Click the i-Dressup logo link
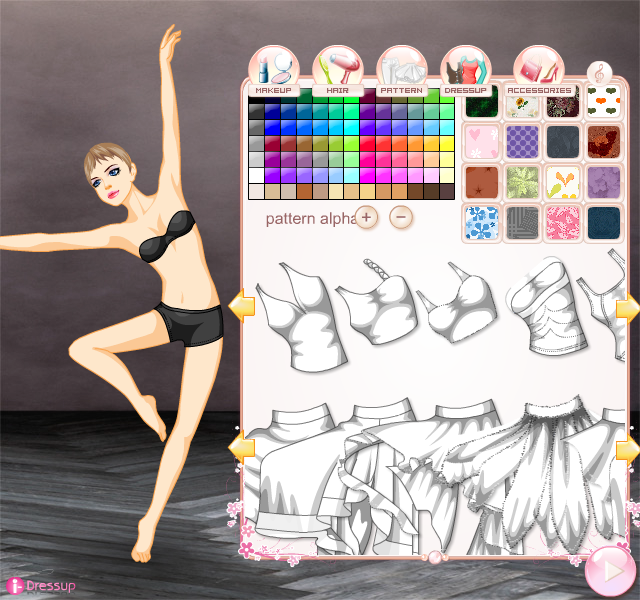The width and height of the screenshot is (640, 600). pos(41,586)
